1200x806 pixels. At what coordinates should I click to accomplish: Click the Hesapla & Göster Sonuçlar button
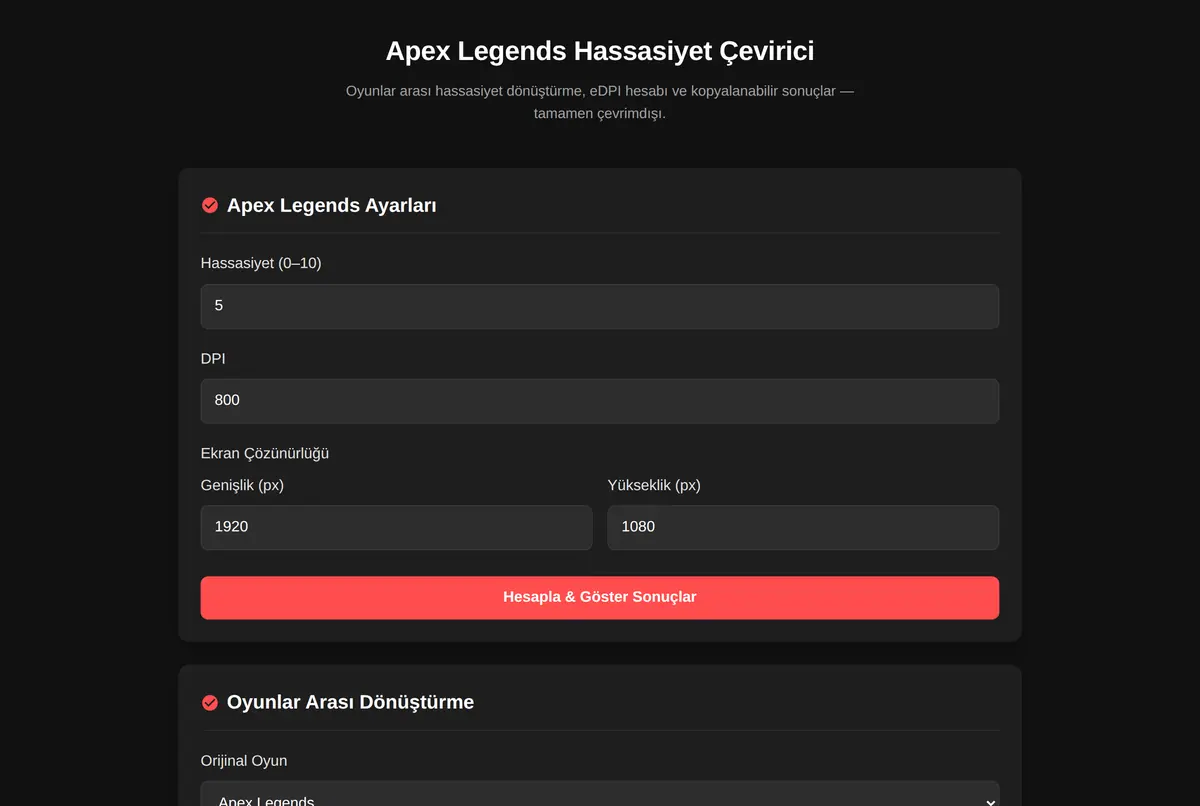[600, 597]
